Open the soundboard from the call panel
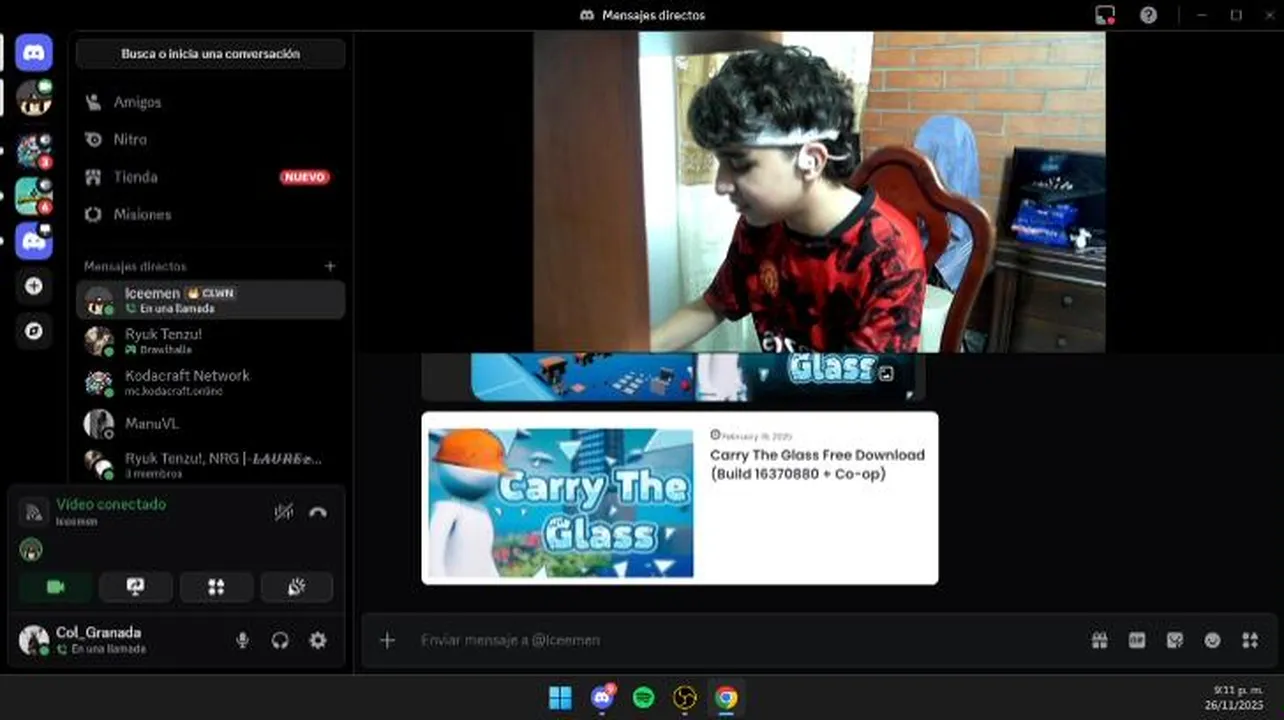Viewport: 1284px width, 720px height. coord(297,587)
